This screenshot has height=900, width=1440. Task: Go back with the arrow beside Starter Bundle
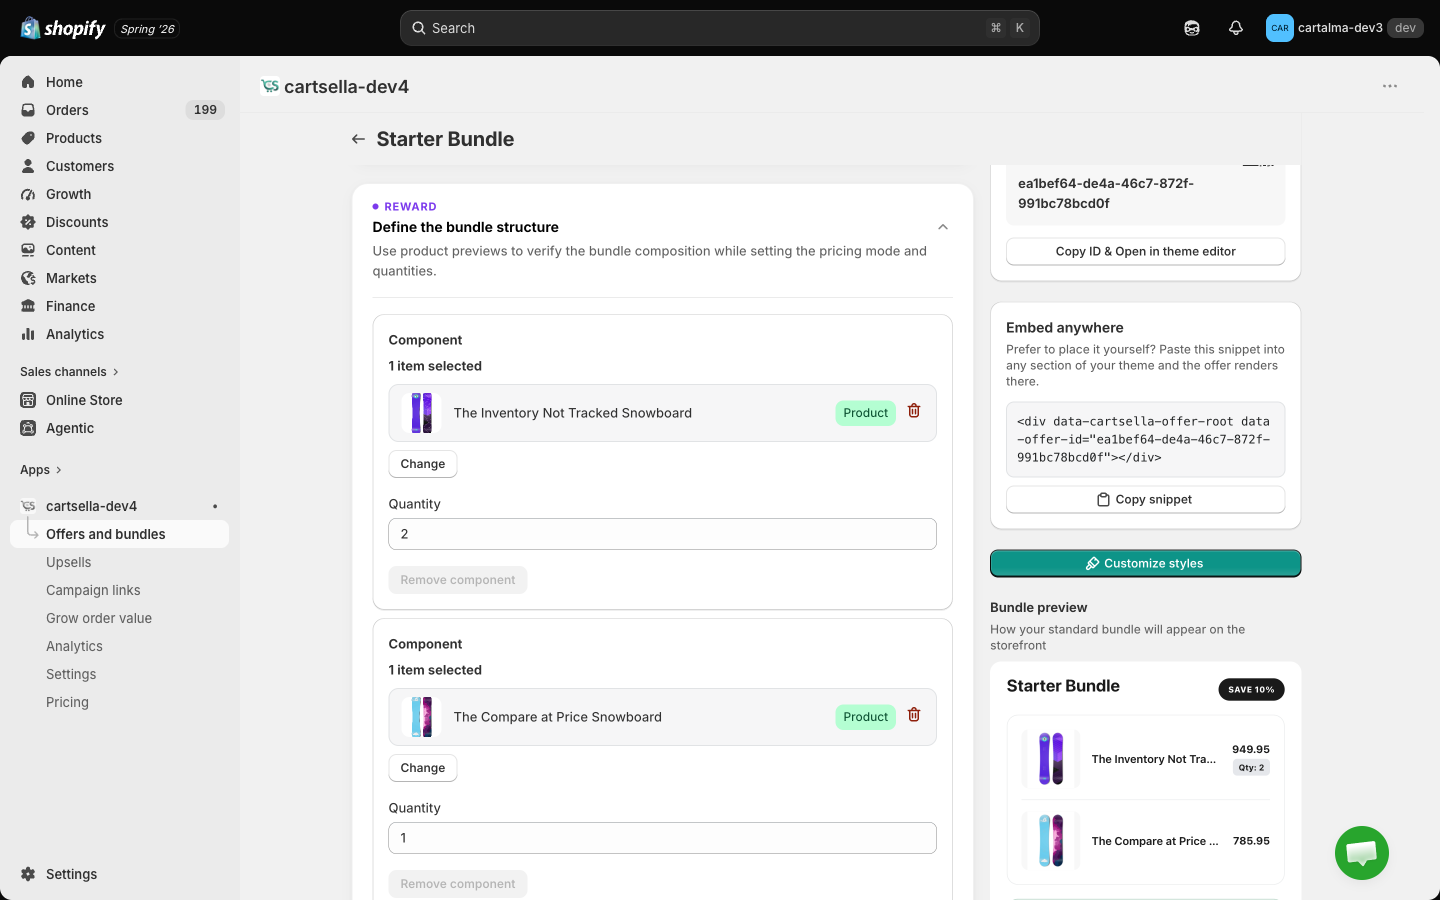coord(358,139)
